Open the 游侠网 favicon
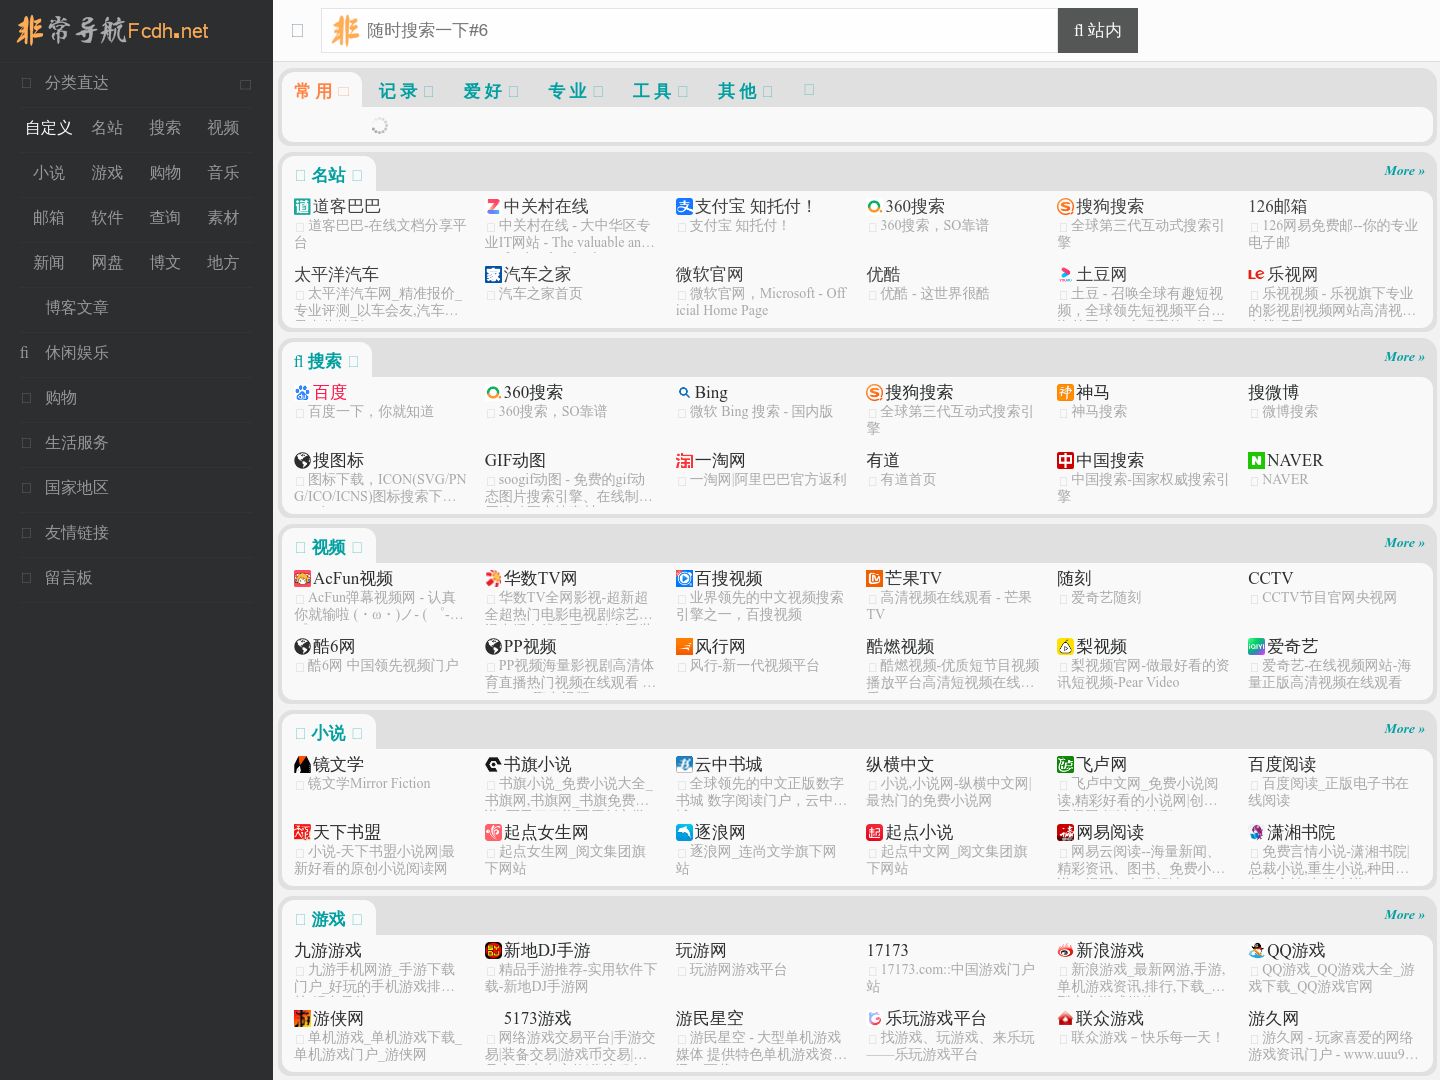 302,1019
